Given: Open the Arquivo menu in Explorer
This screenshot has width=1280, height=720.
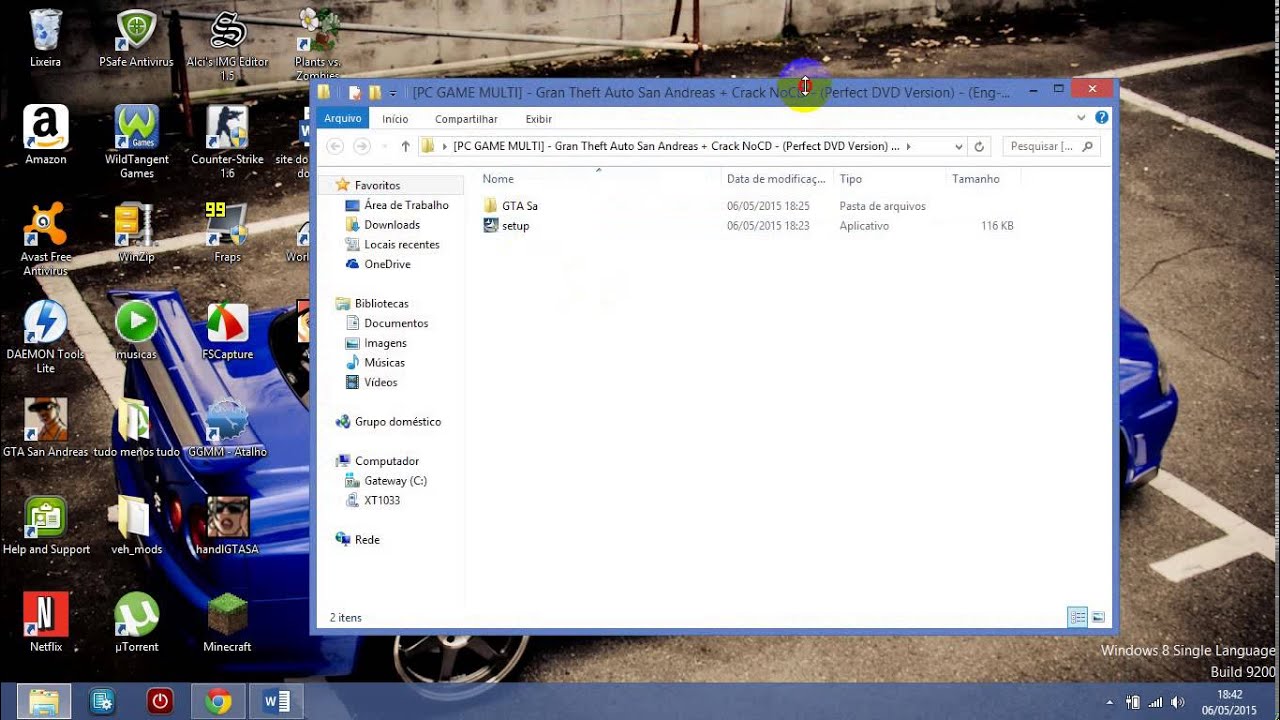Looking at the screenshot, I should click(x=343, y=118).
